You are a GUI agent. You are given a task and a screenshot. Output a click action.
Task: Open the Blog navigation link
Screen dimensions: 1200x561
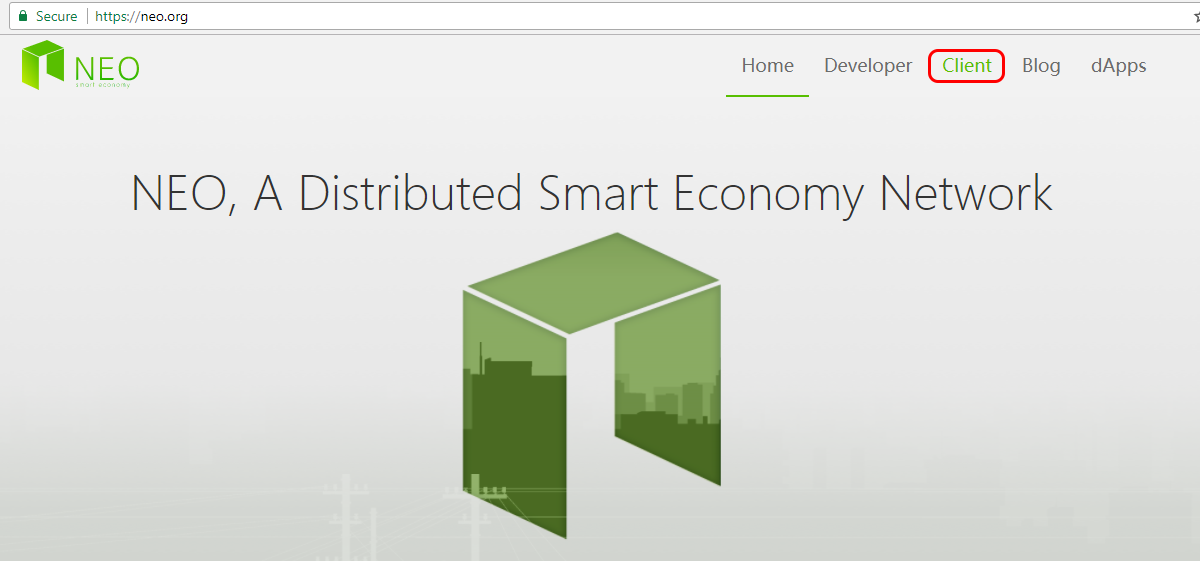pos(1041,66)
